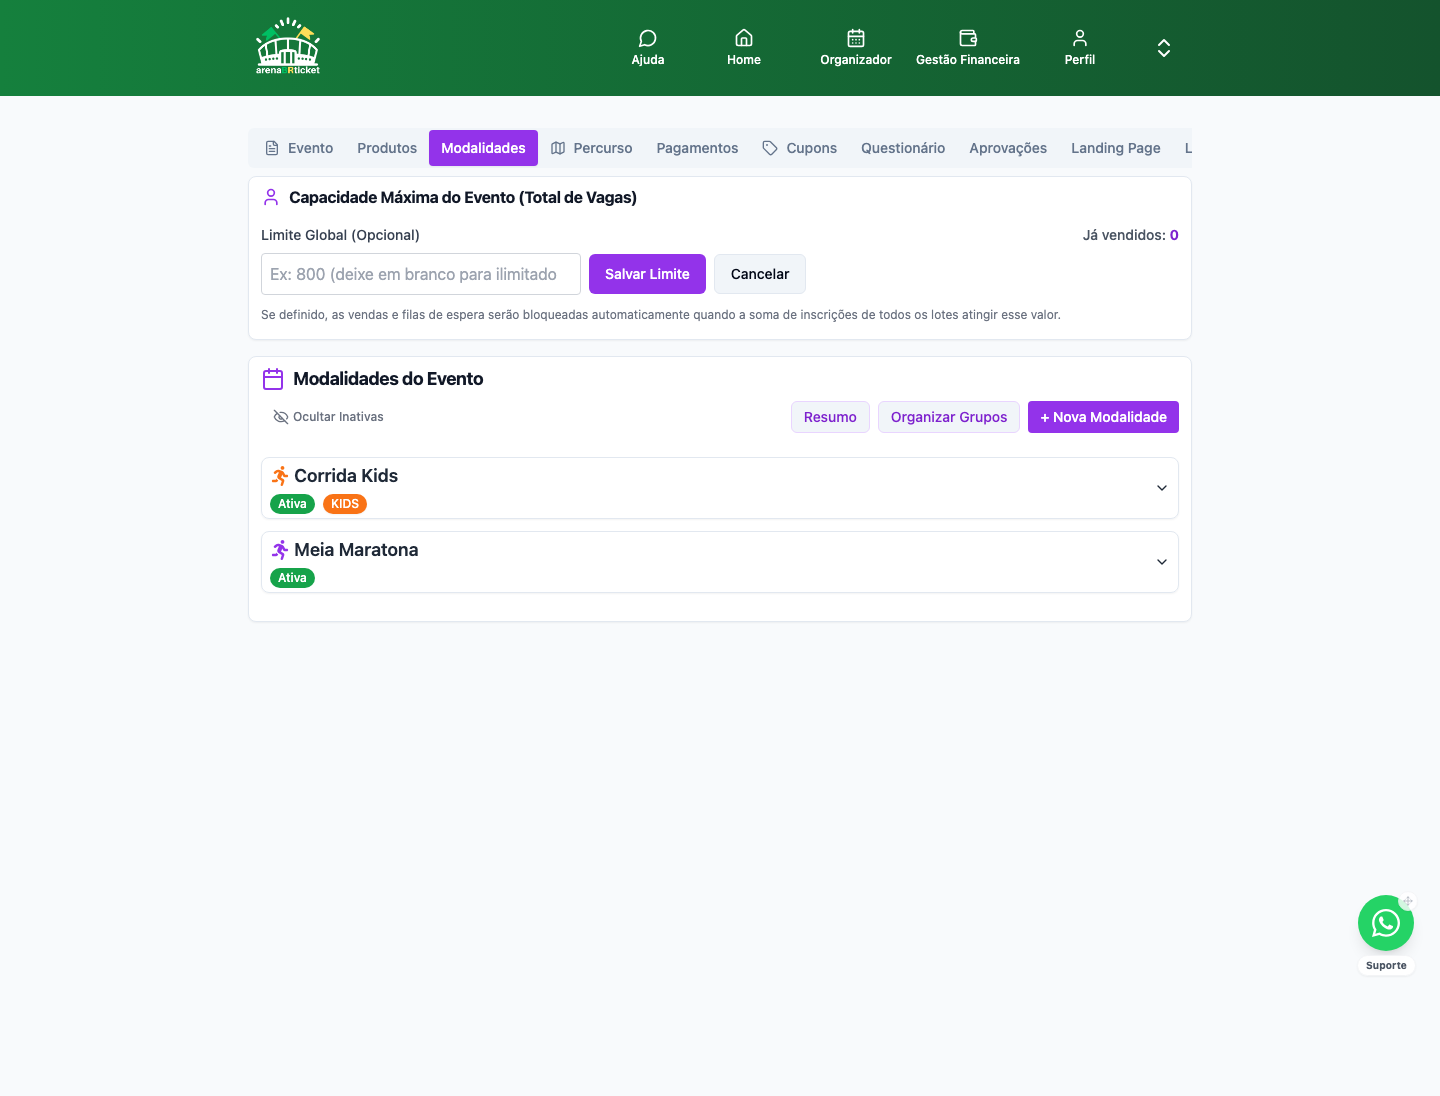The image size is (1440, 1096).
Task: Focus the Limite Global input field
Action: [x=421, y=274]
